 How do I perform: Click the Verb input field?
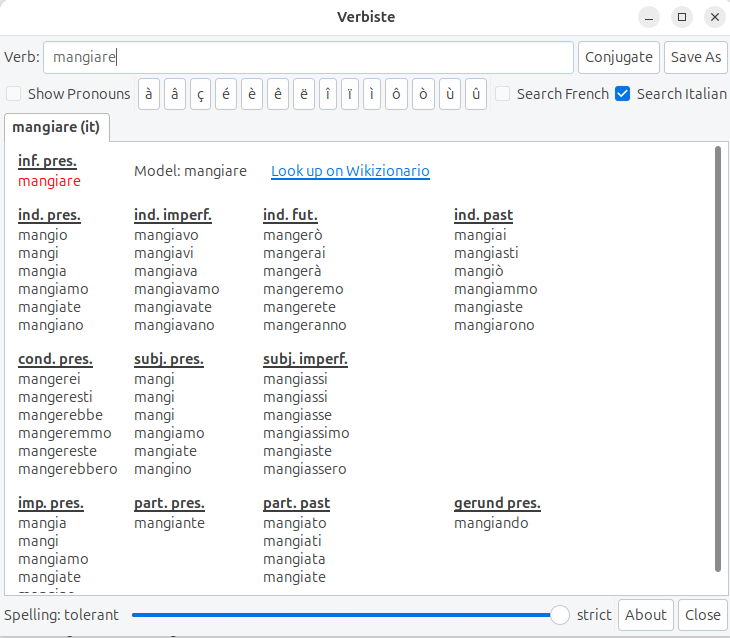309,57
